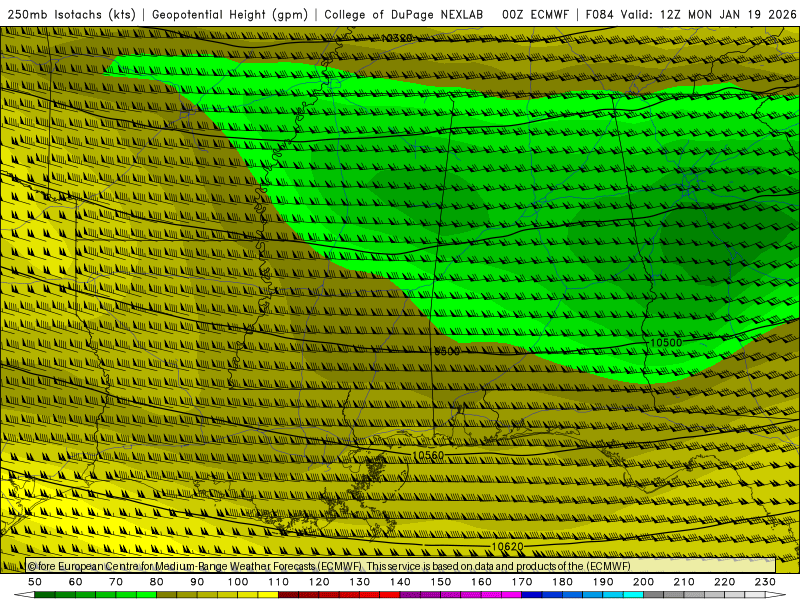Click the 10620 height contour label
This screenshot has width=800, height=600.
tap(507, 546)
